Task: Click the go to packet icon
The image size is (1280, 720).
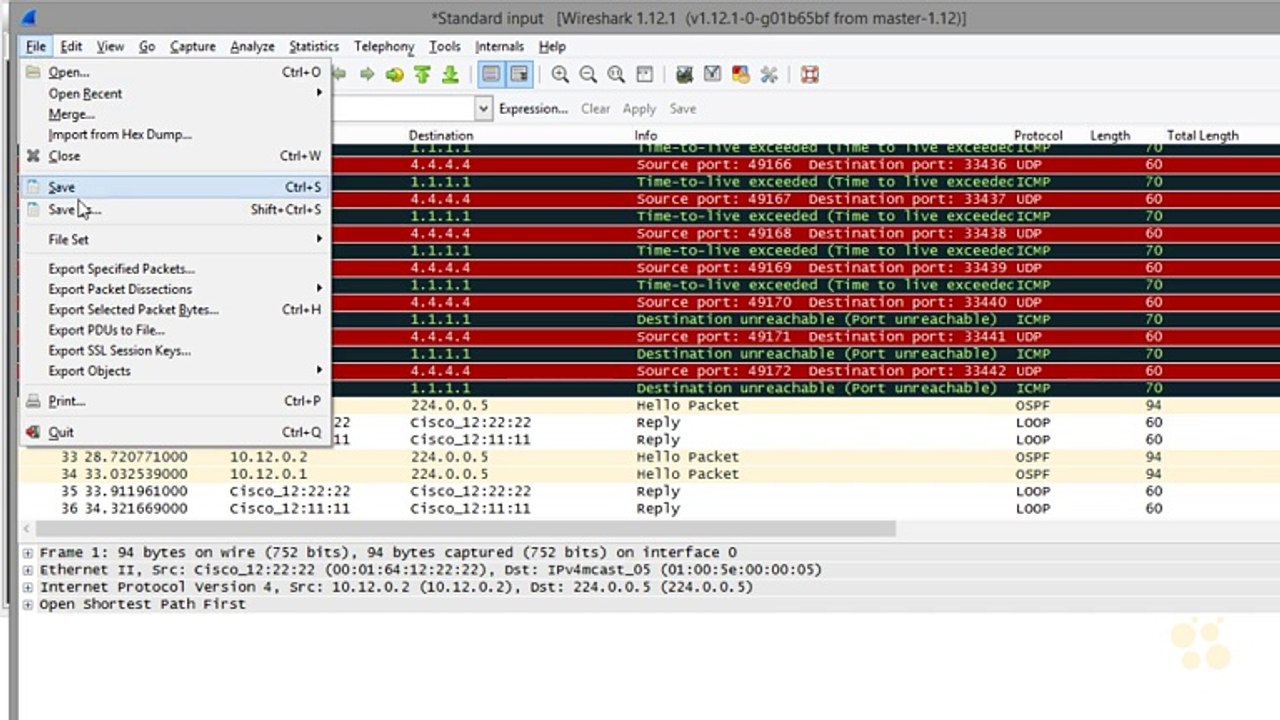Action: [x=395, y=75]
